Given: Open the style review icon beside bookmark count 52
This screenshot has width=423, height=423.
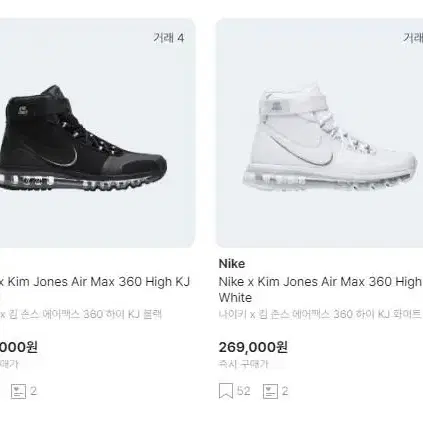Looking at the screenshot, I should (270, 391).
